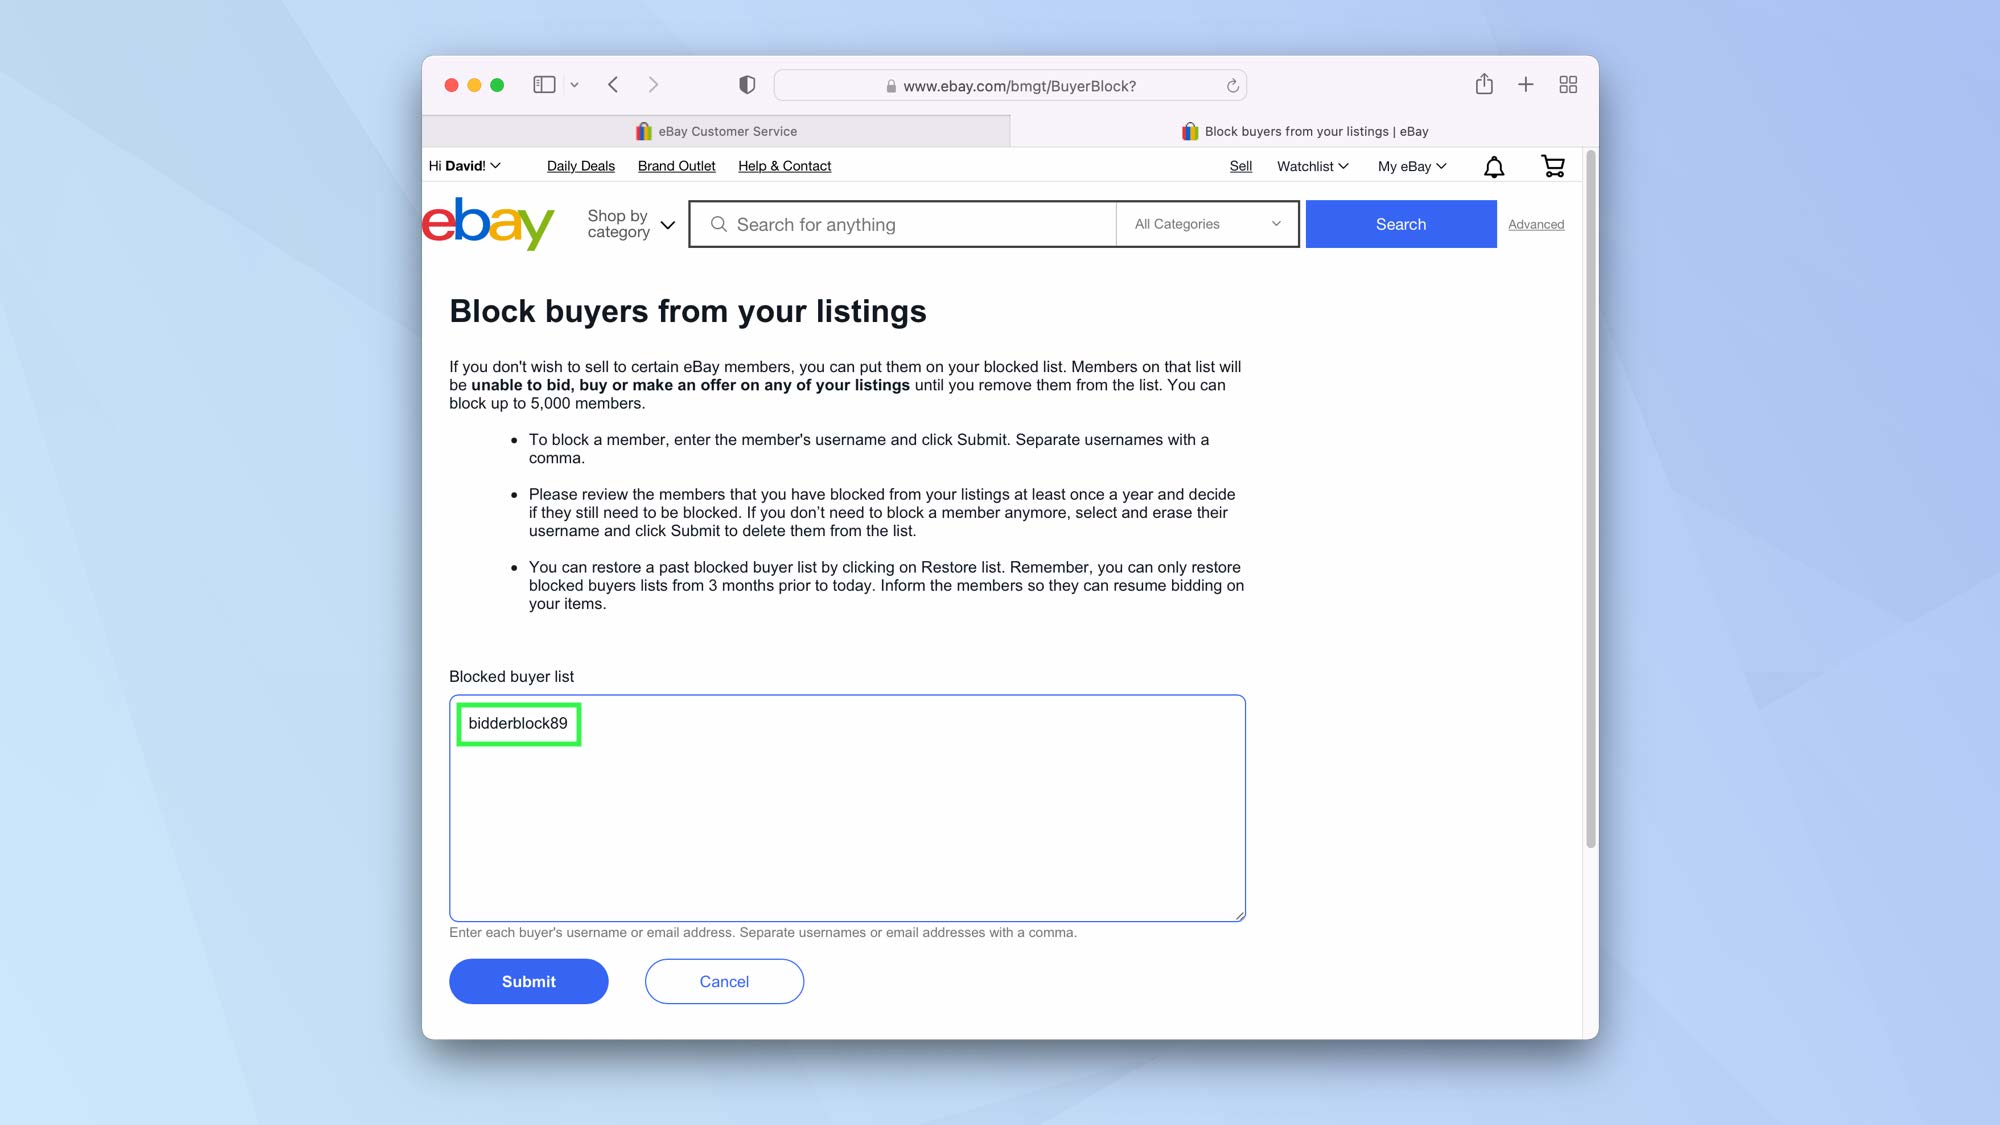Open the Watchlist dropdown
The image size is (2000, 1125).
tap(1312, 165)
